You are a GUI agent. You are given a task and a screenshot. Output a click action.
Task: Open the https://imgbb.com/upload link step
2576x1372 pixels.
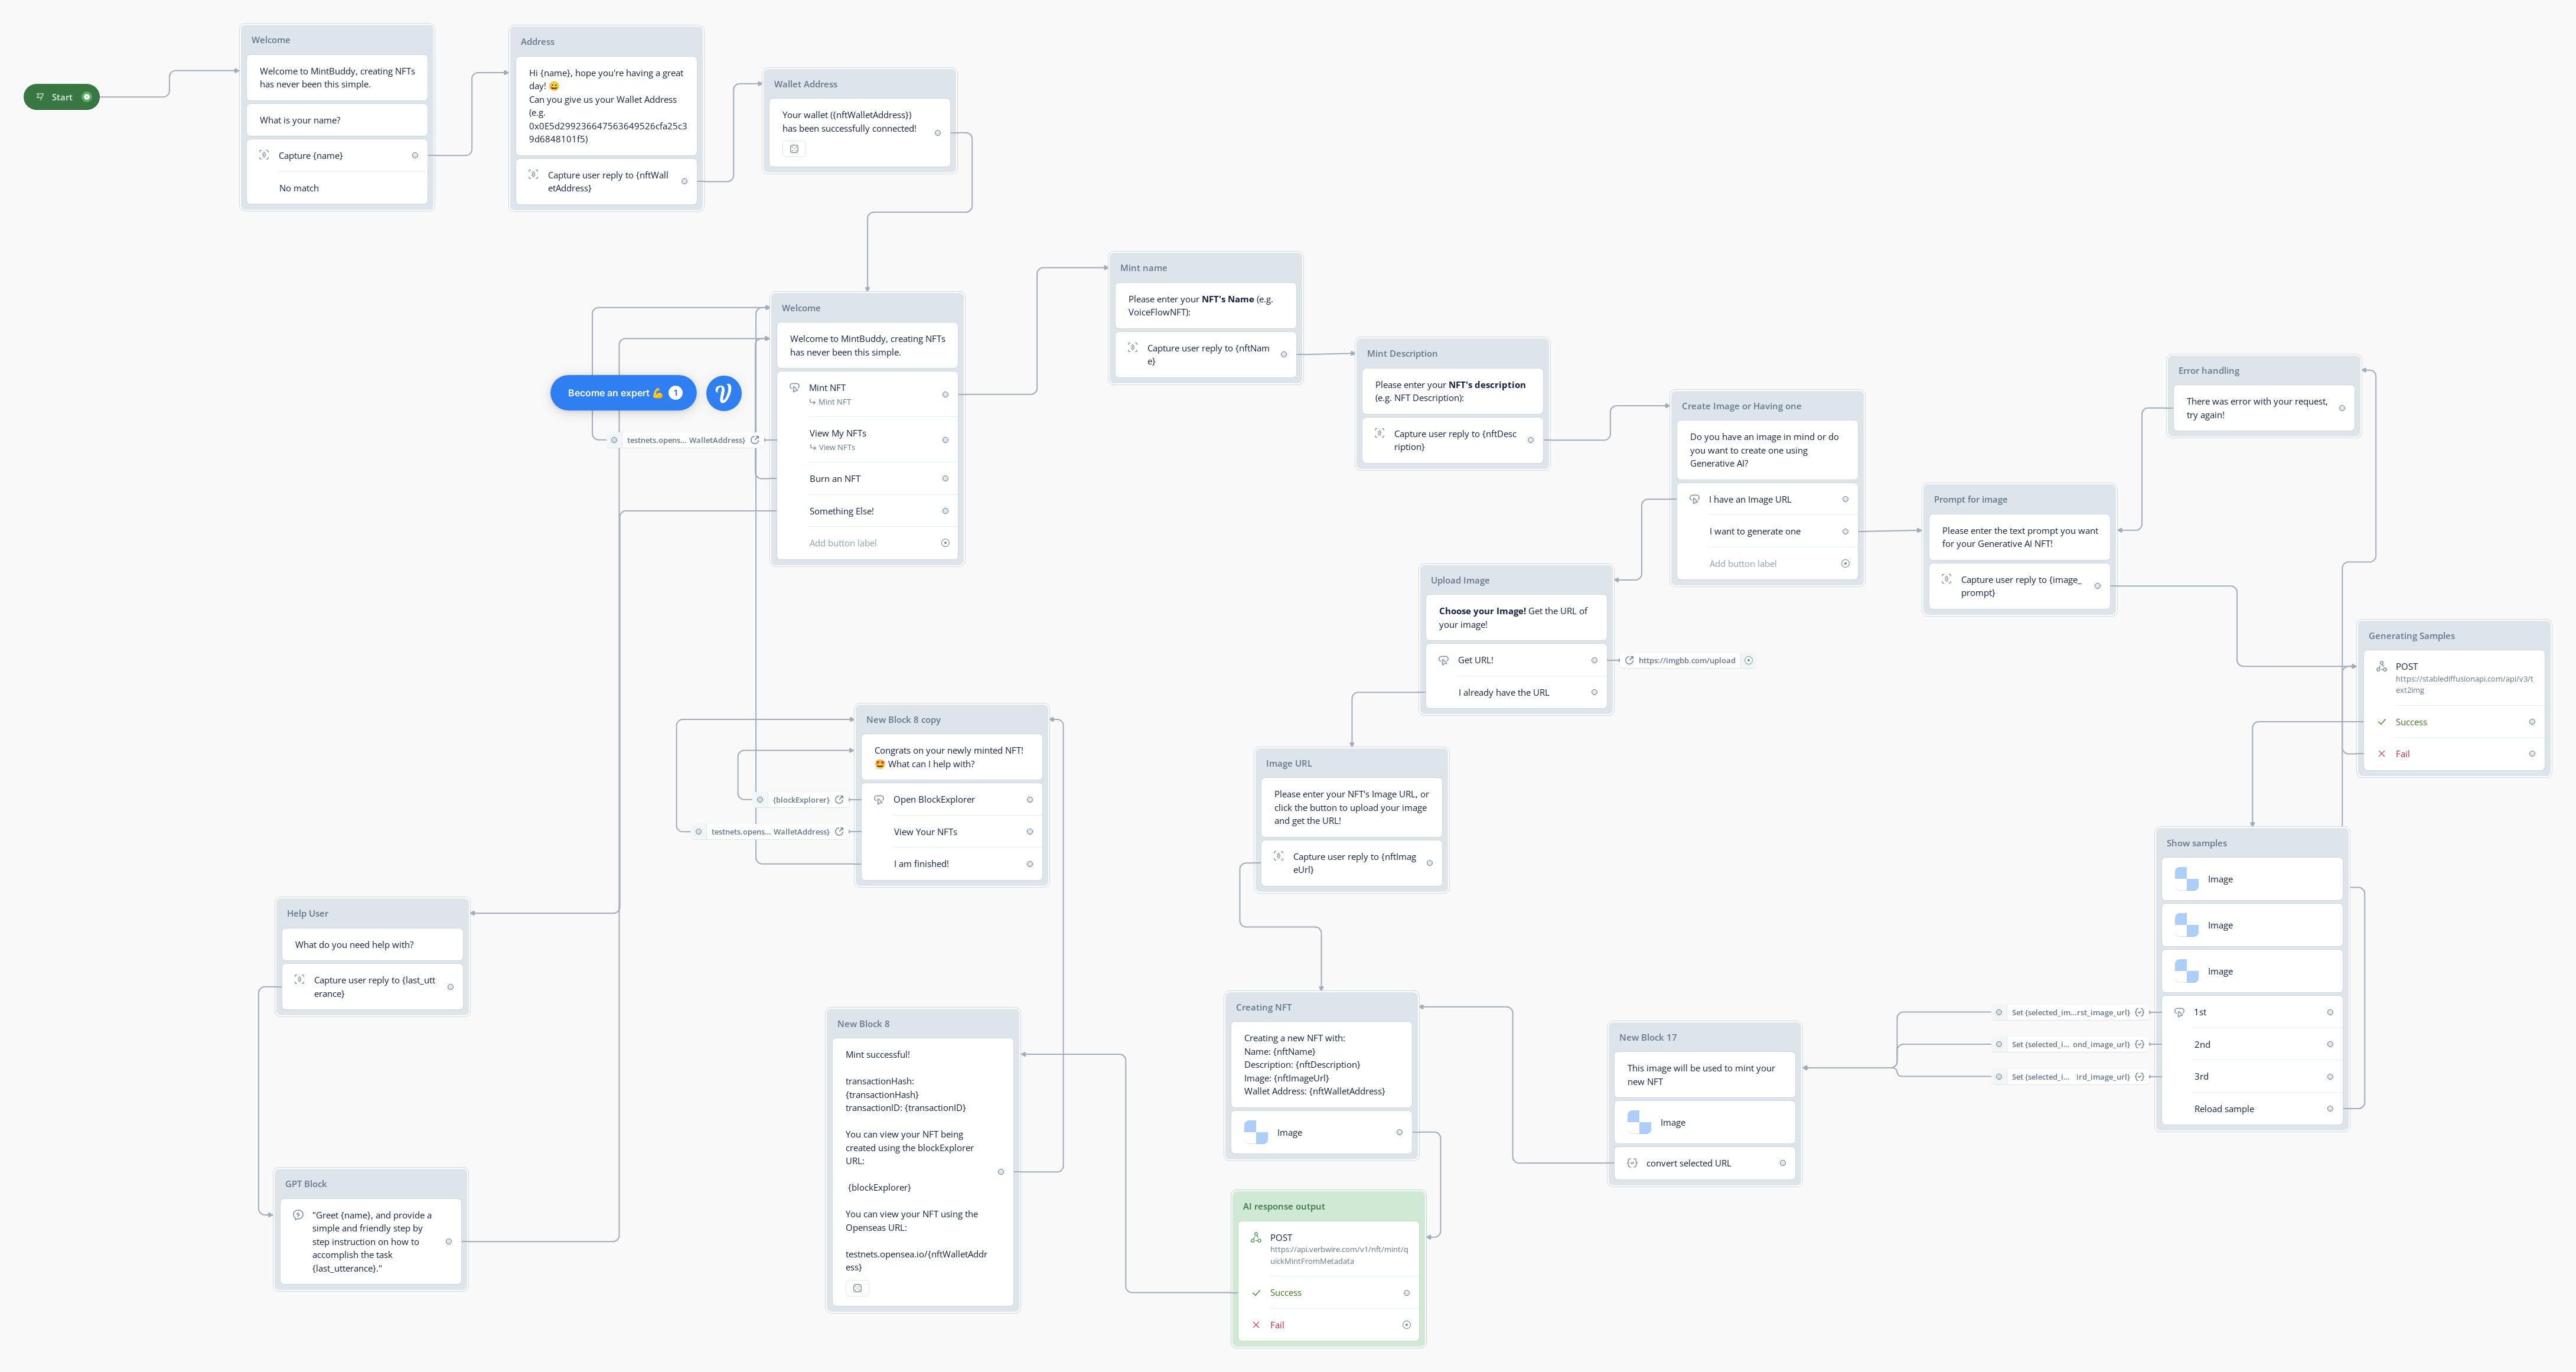[1686, 660]
